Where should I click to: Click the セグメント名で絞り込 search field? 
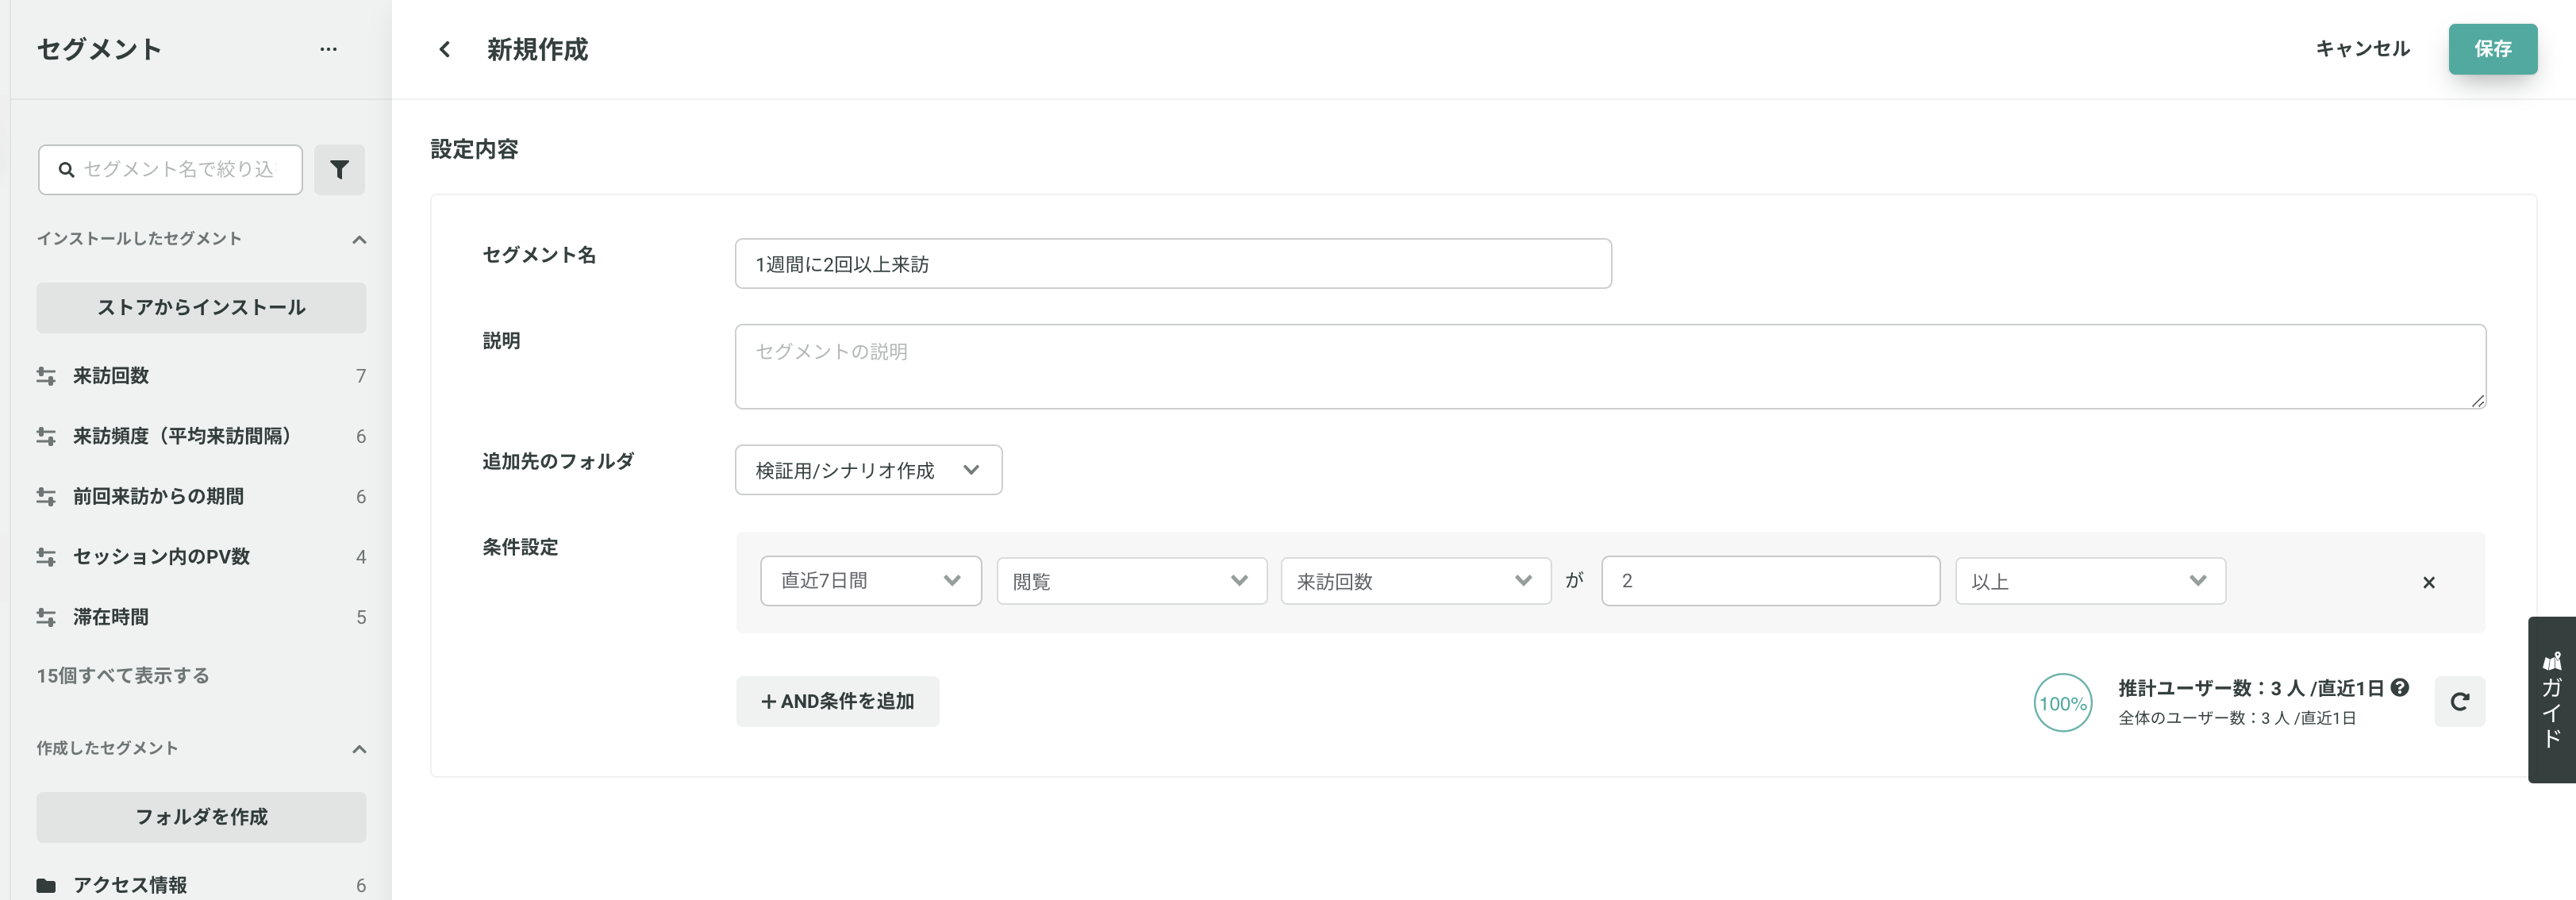170,170
